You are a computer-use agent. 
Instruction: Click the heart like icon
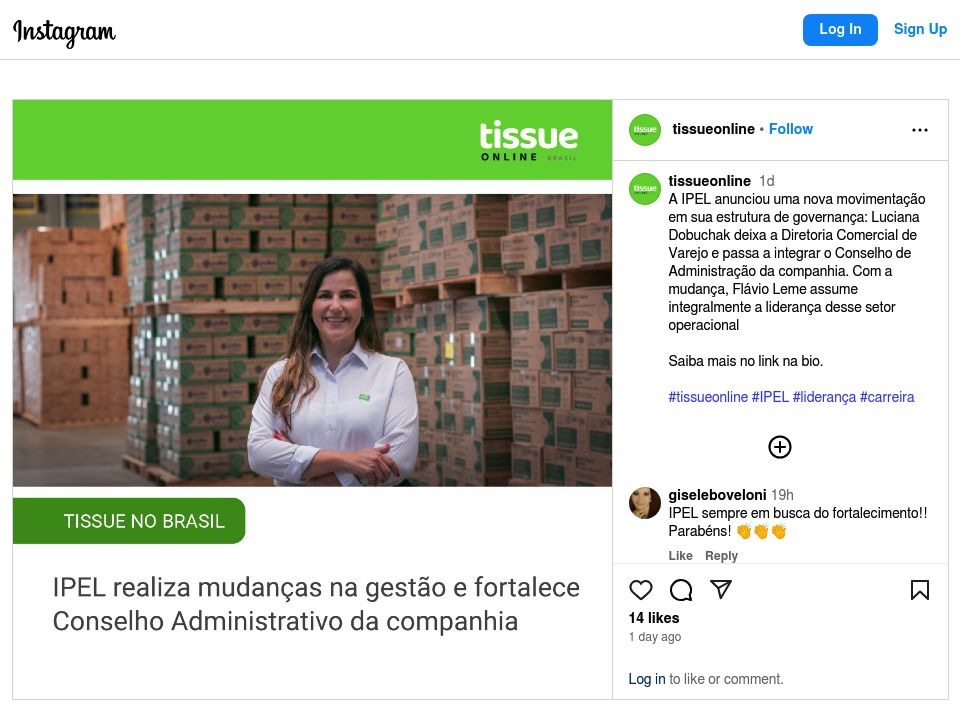point(640,590)
